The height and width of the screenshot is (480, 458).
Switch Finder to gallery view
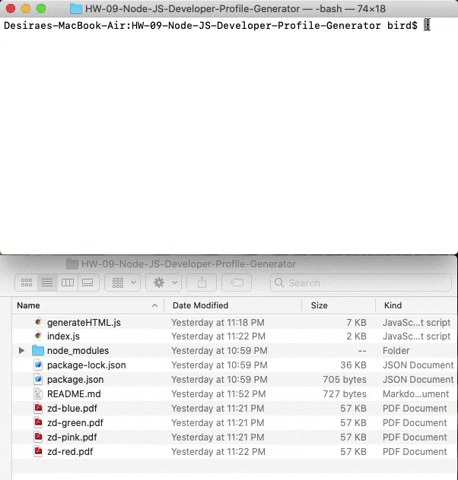(88, 283)
